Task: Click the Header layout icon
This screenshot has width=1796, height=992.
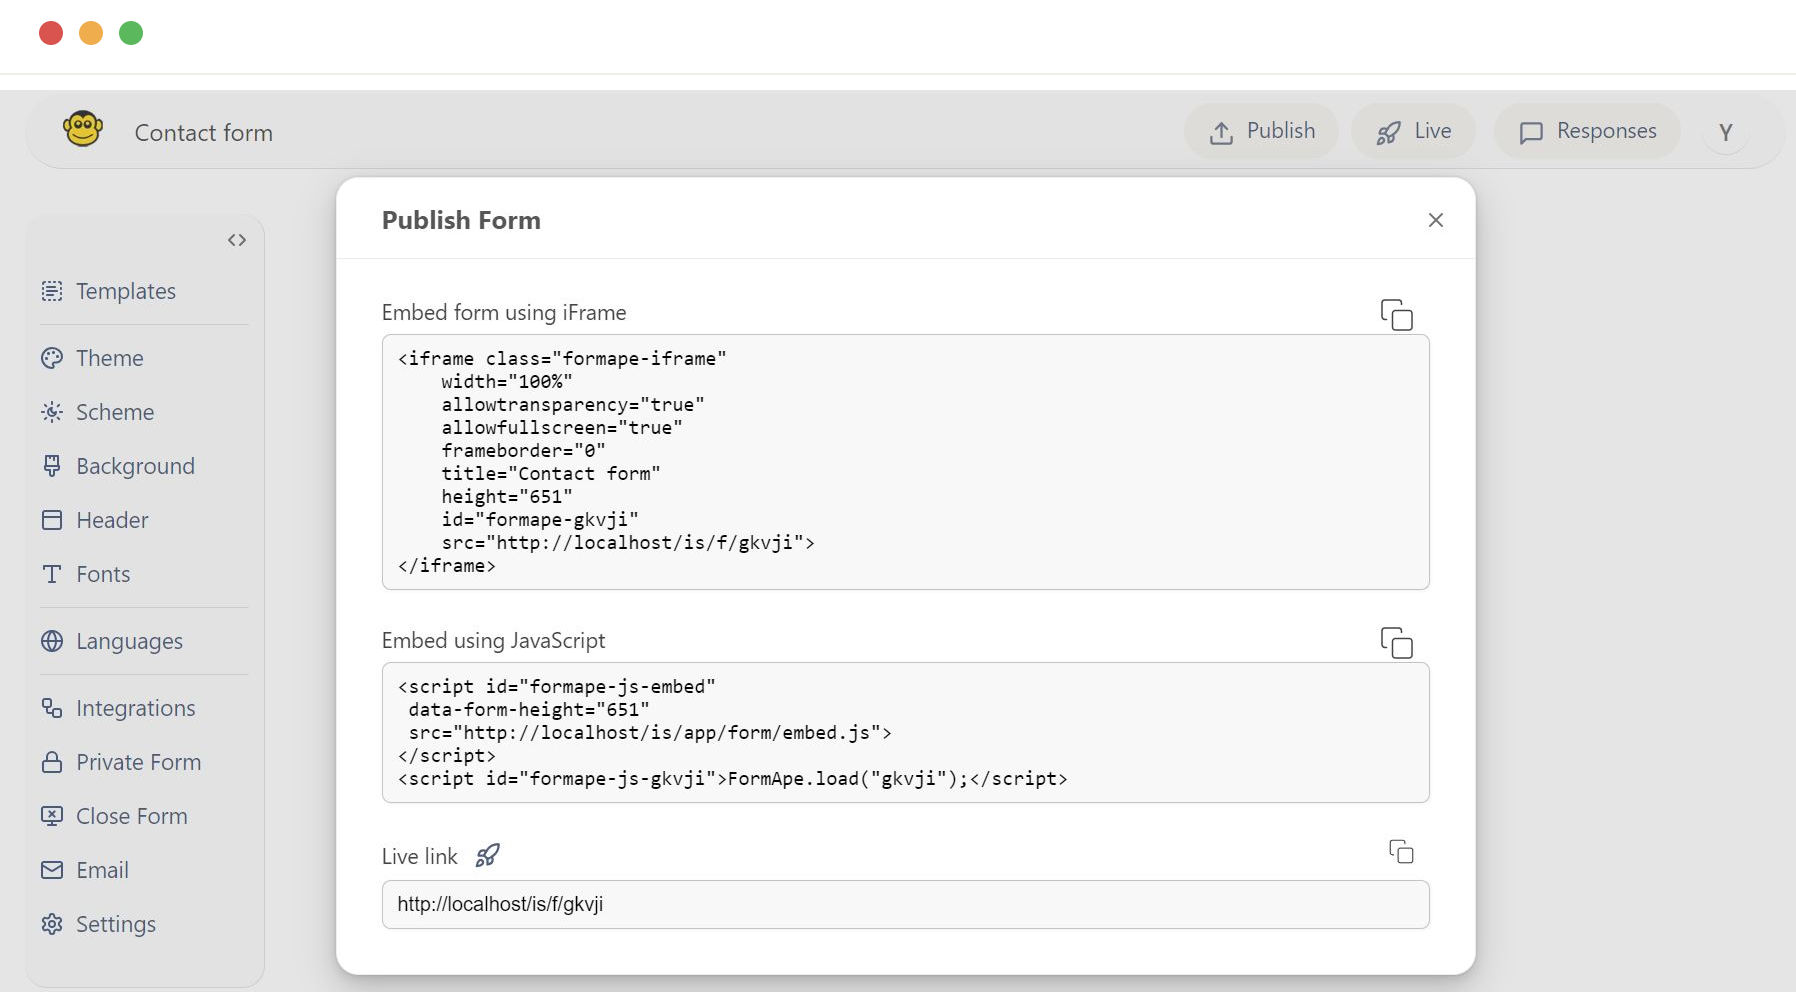Action: (x=52, y=520)
